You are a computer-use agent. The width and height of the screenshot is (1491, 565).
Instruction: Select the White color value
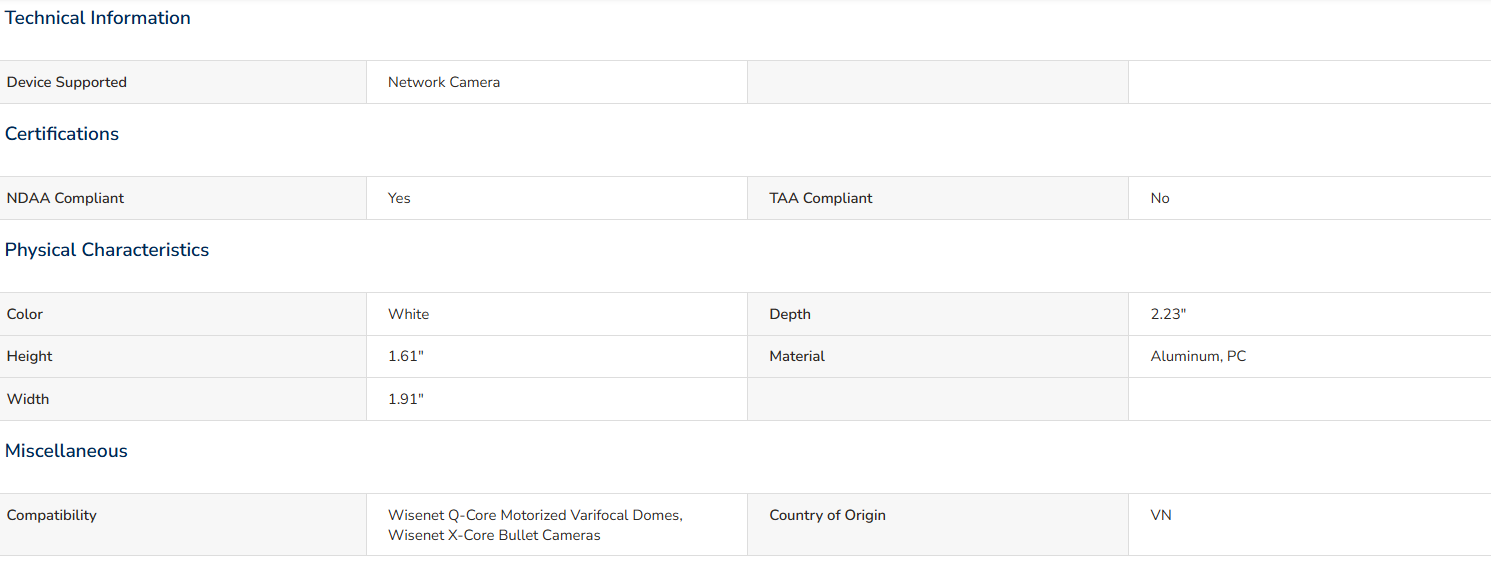[x=409, y=314]
